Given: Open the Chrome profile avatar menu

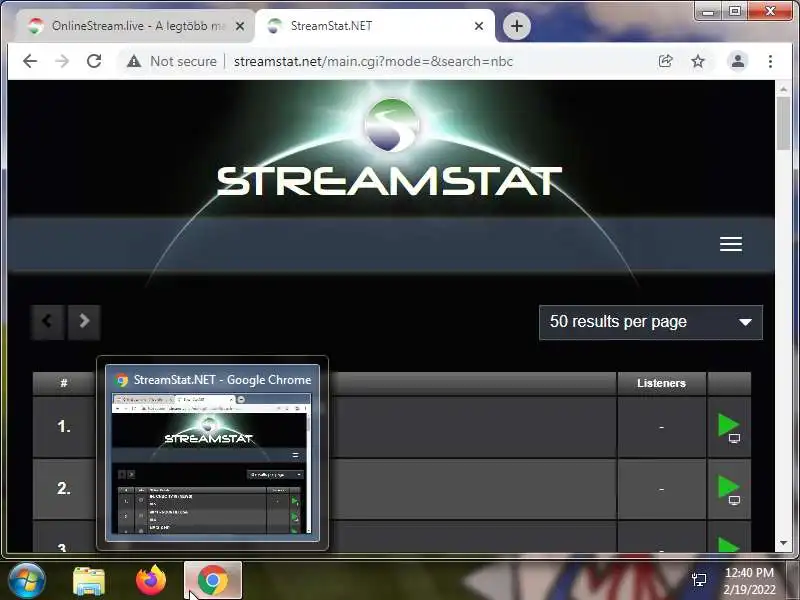Looking at the screenshot, I should tap(737, 61).
